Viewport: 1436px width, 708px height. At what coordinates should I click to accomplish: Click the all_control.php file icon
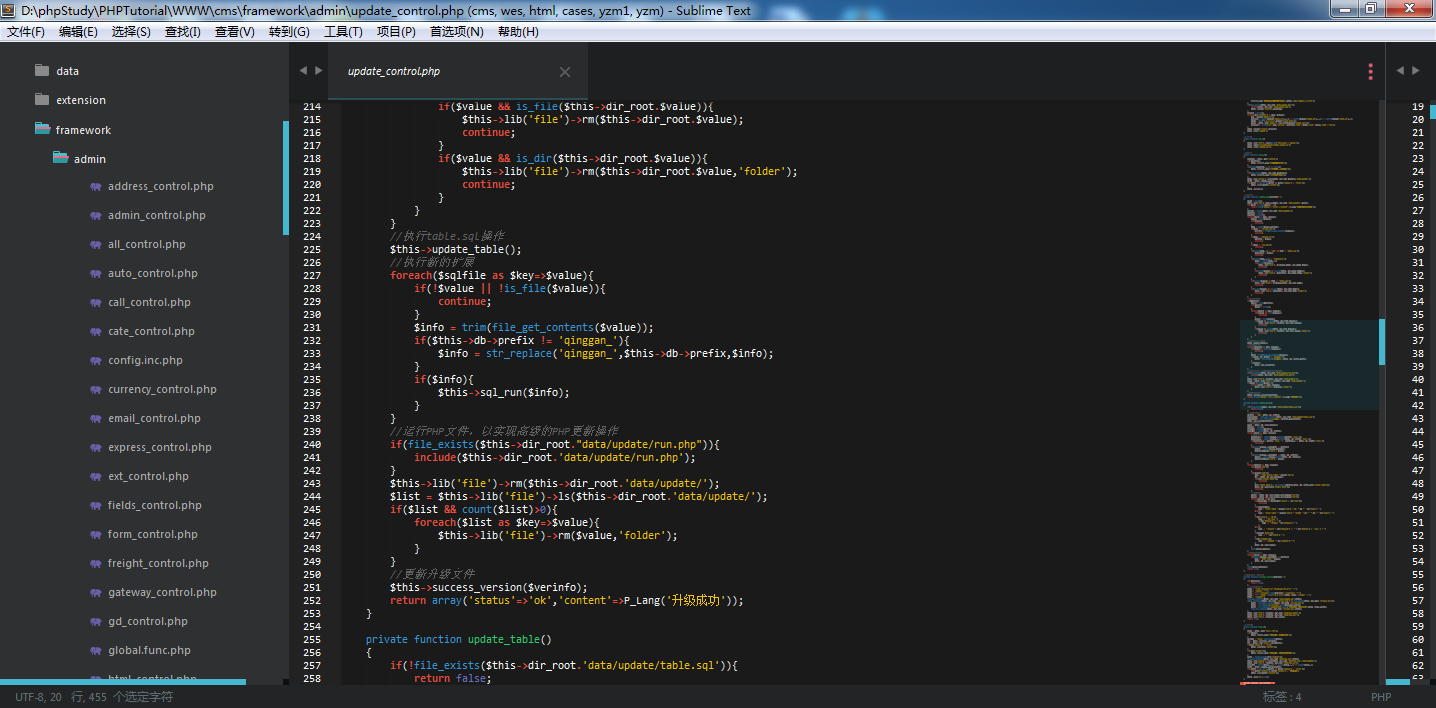(x=96, y=245)
